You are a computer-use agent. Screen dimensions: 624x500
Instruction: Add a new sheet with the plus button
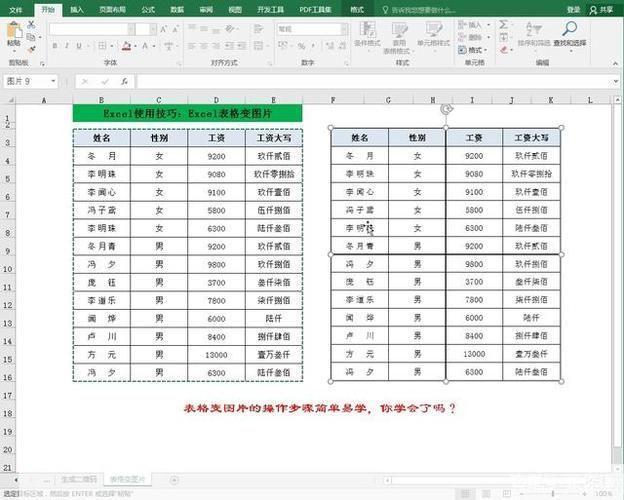tap(174, 480)
